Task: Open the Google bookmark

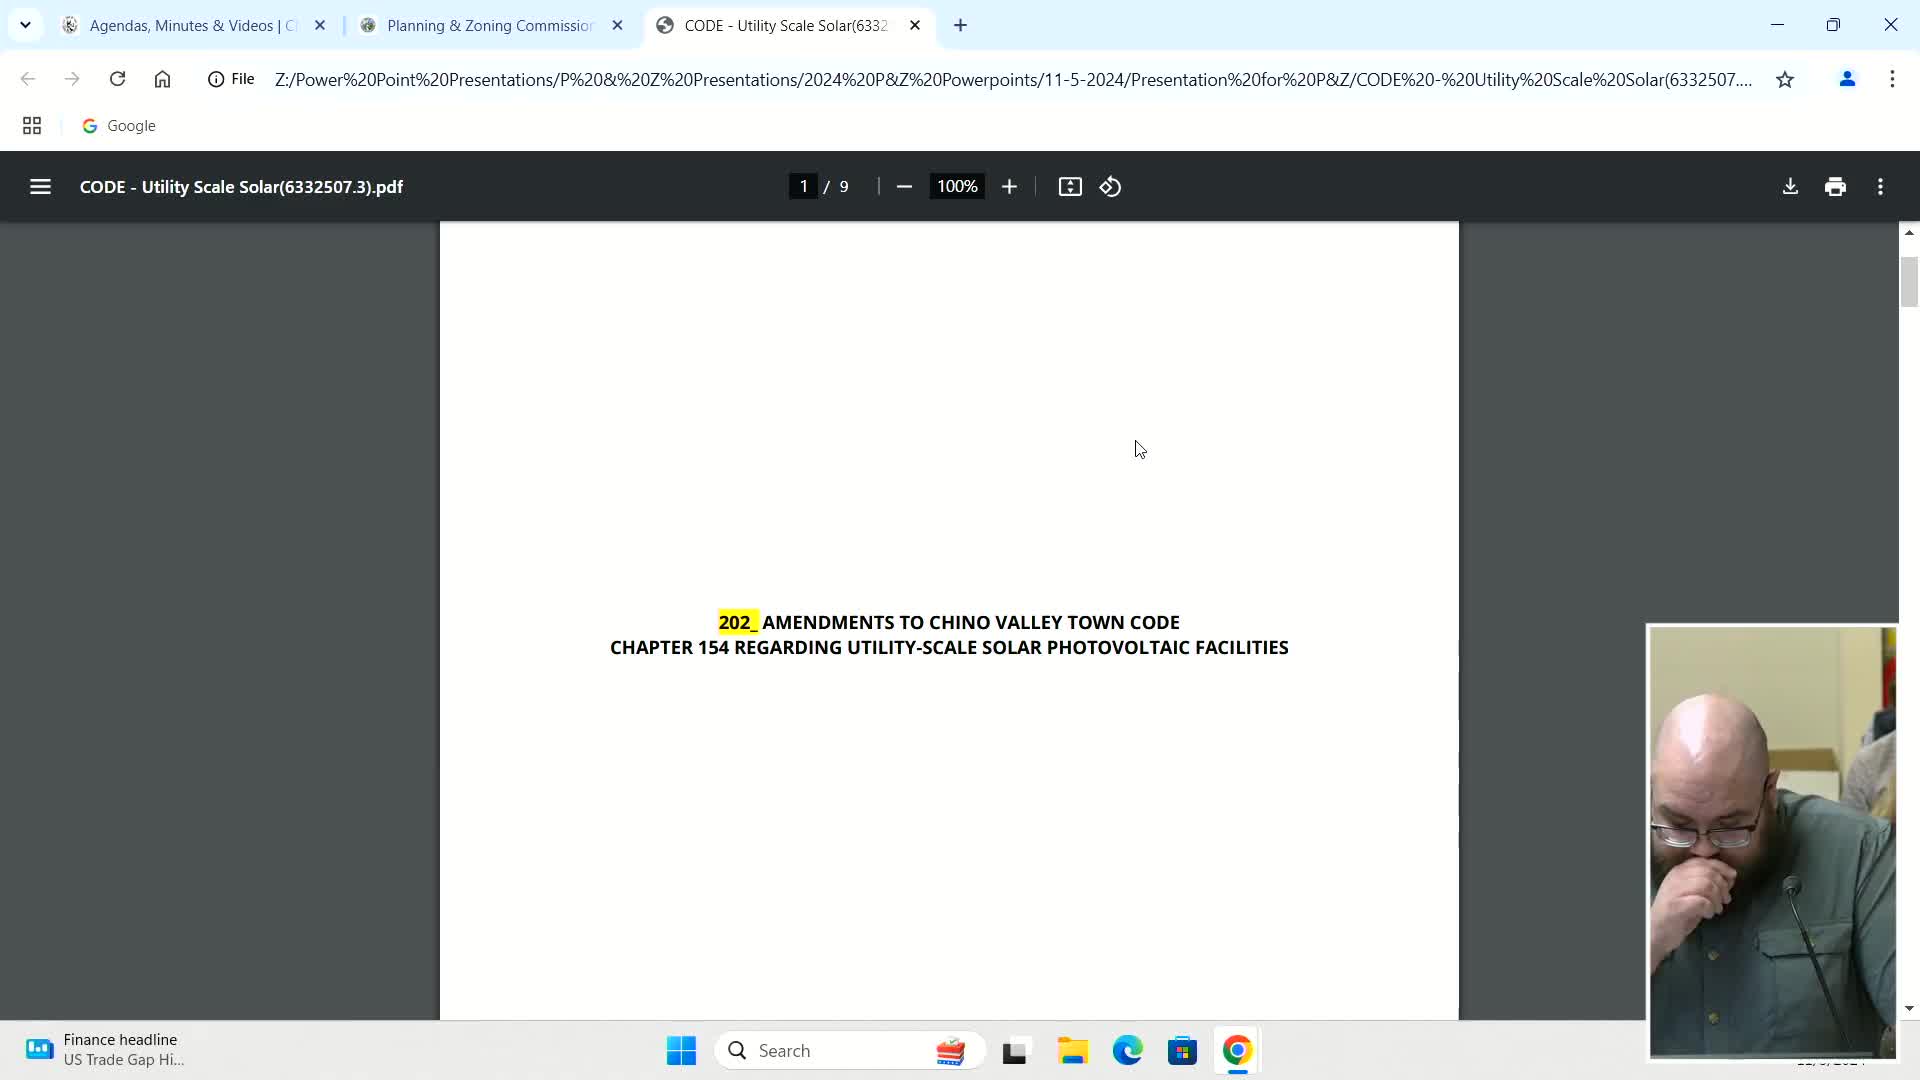Action: tap(119, 126)
